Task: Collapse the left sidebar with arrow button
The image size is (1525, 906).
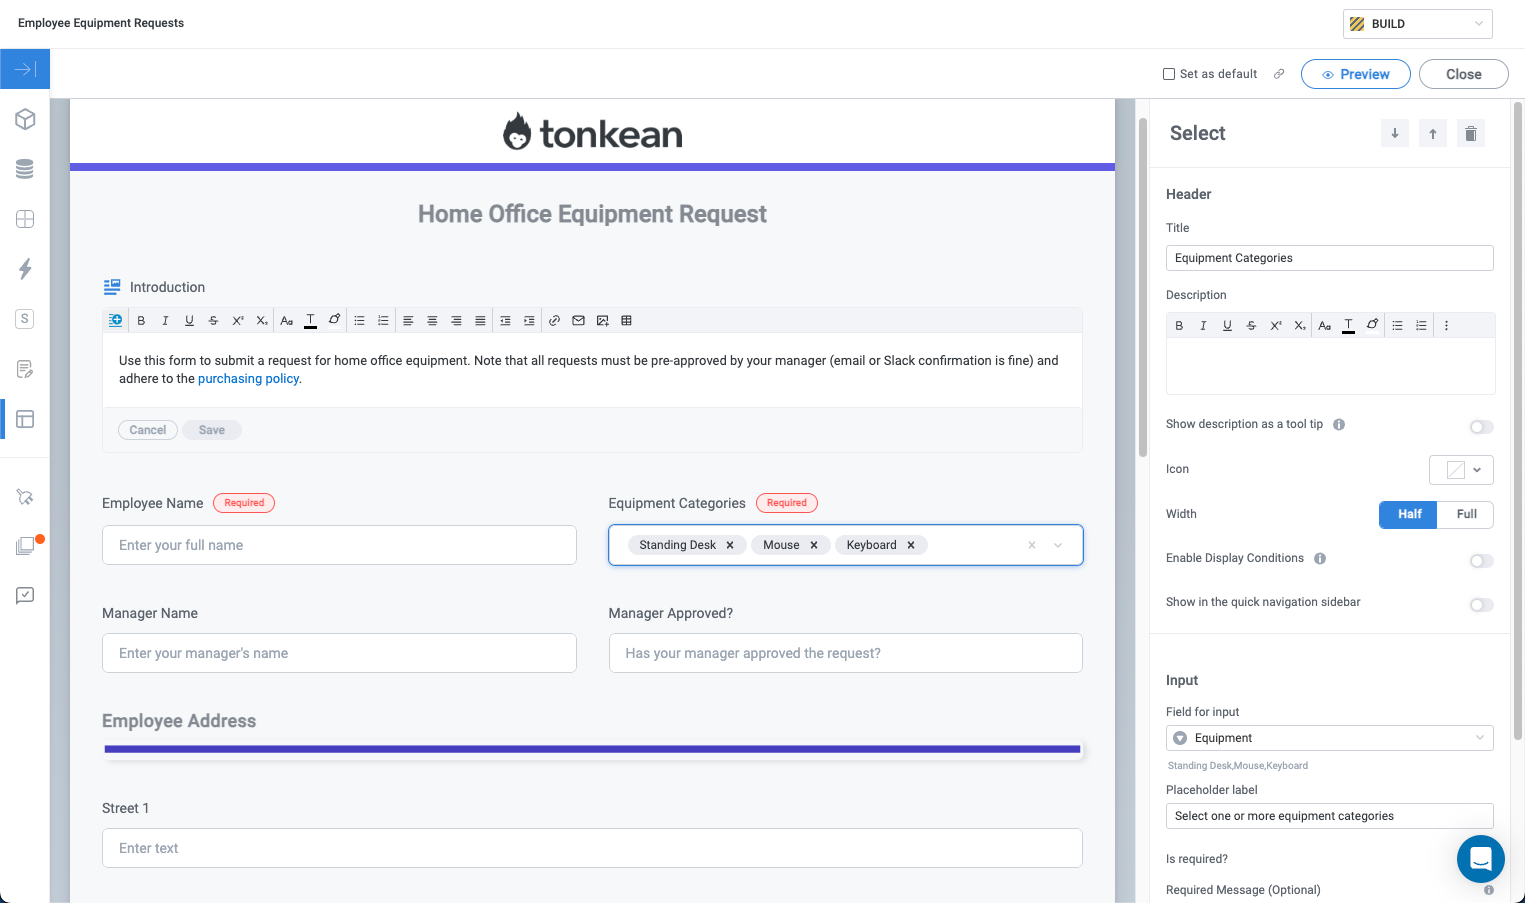Action: pos(25,69)
